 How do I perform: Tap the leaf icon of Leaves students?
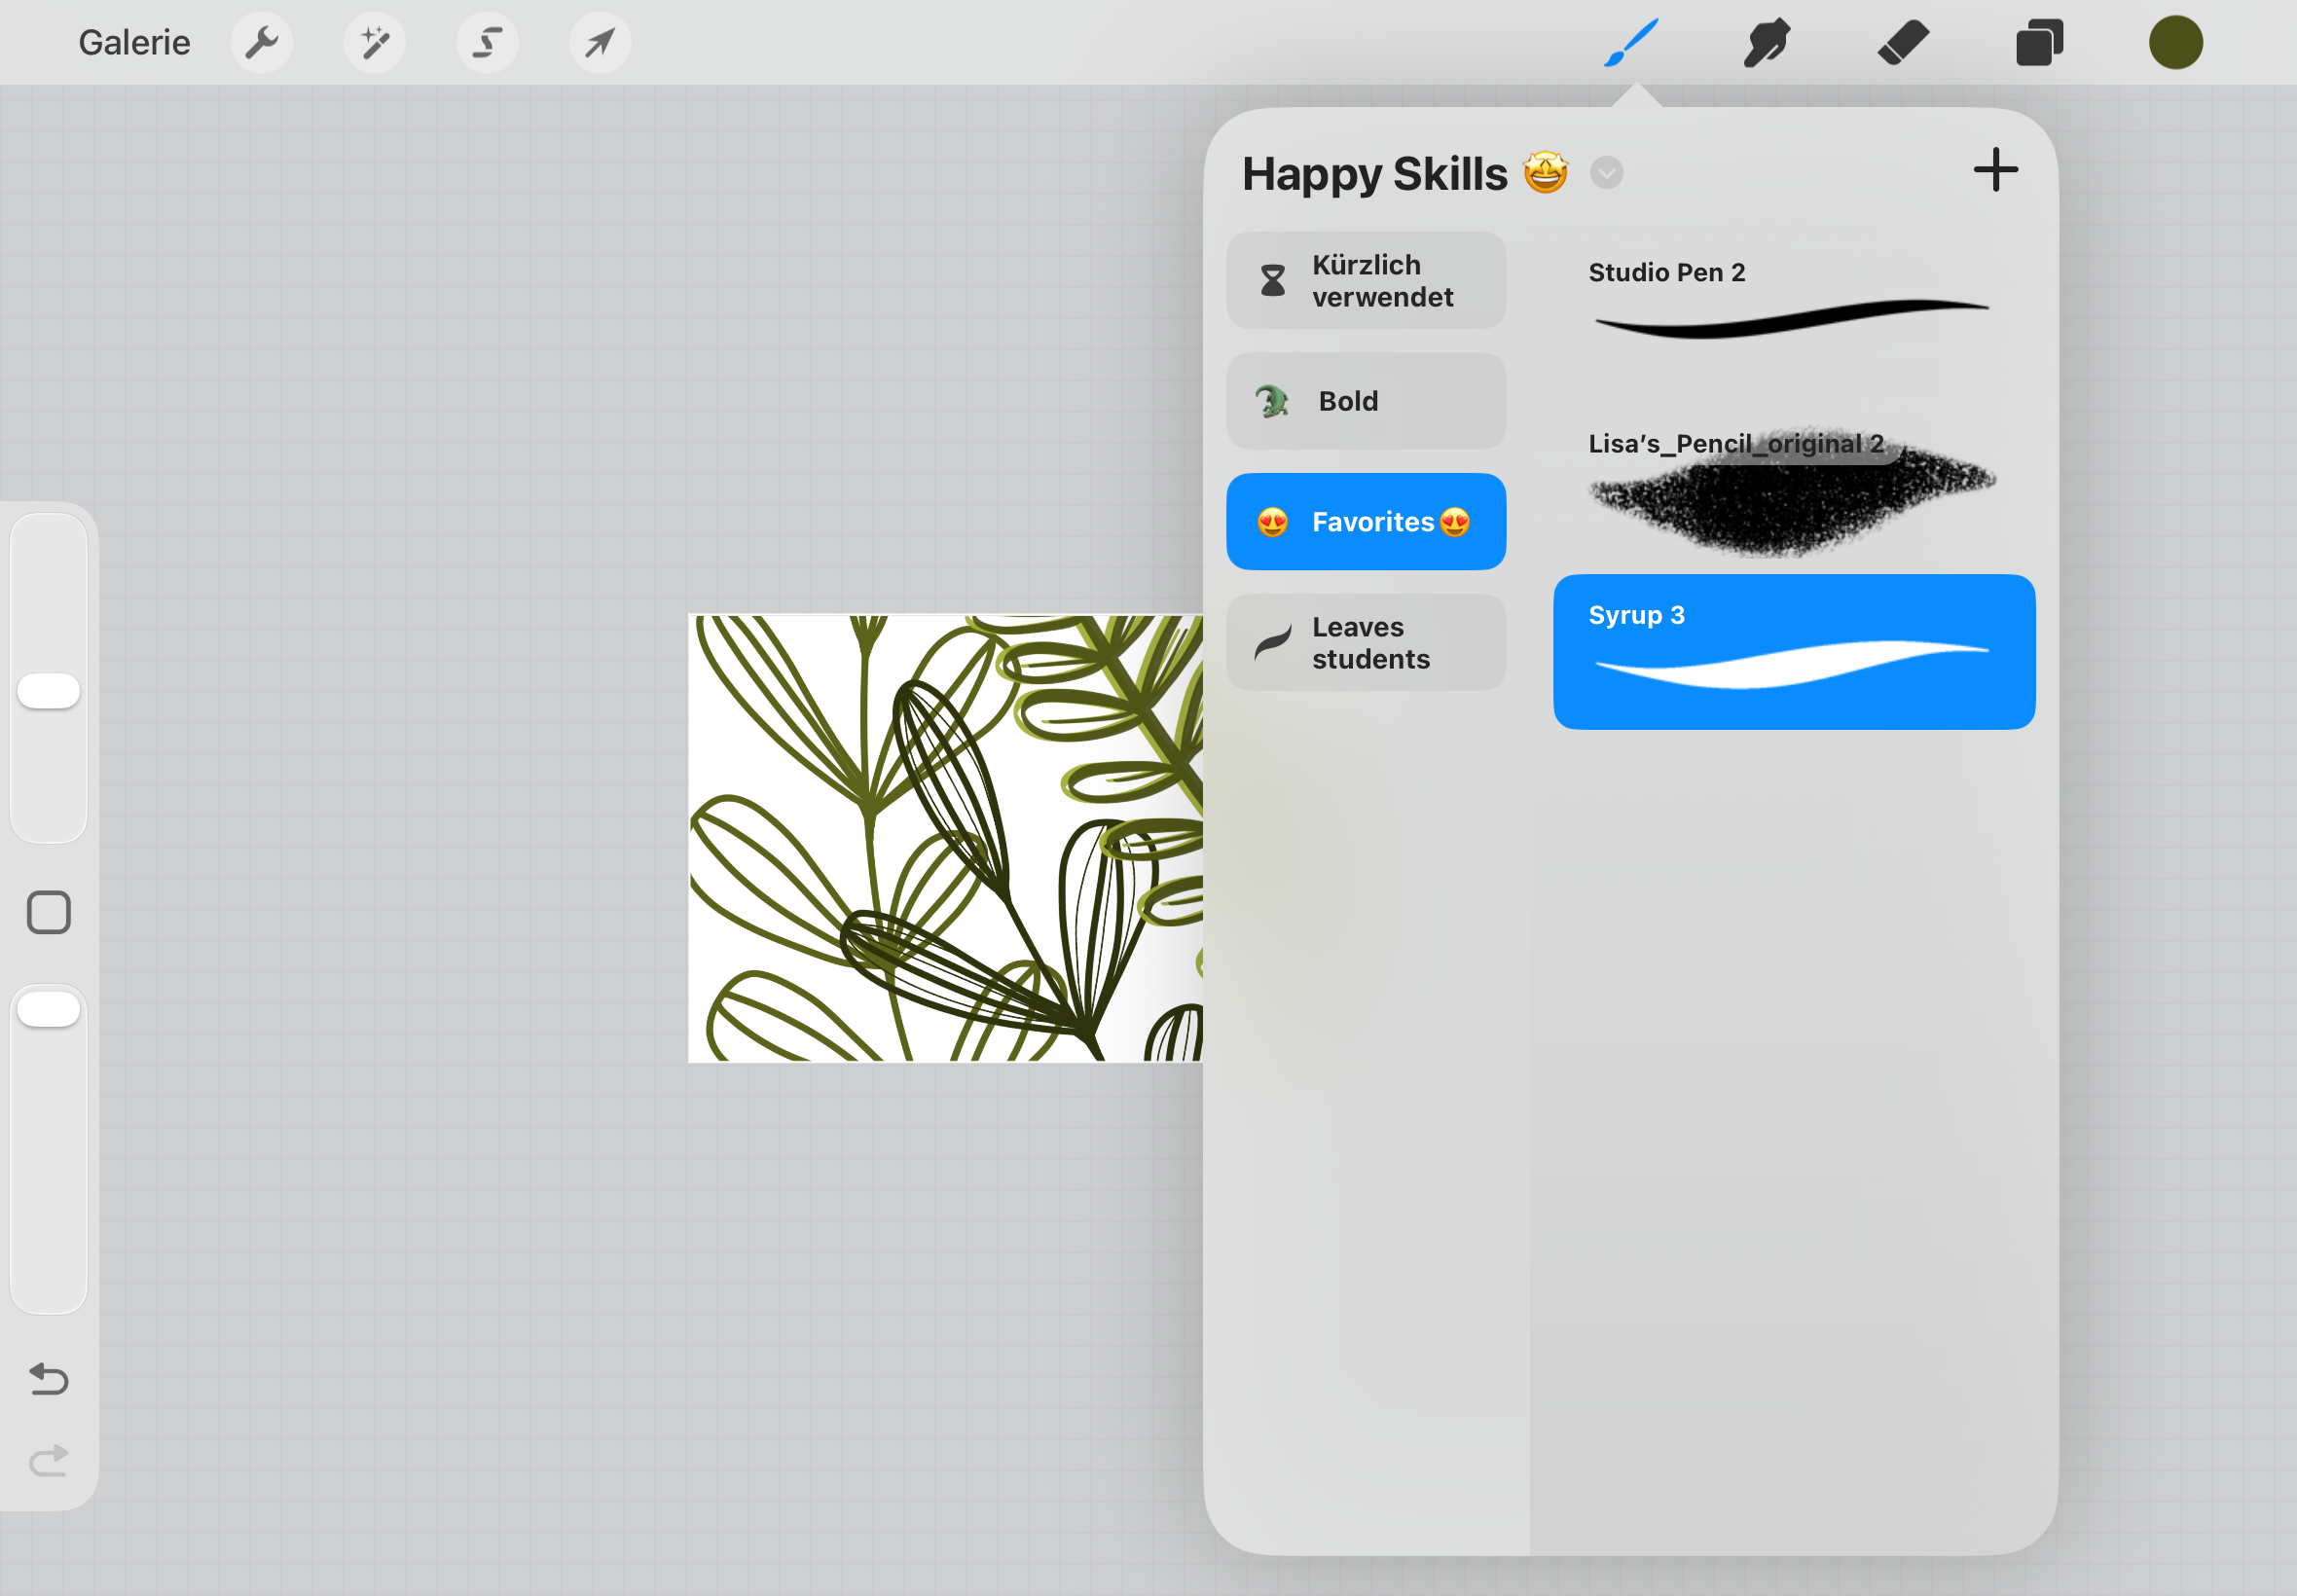coord(1272,643)
